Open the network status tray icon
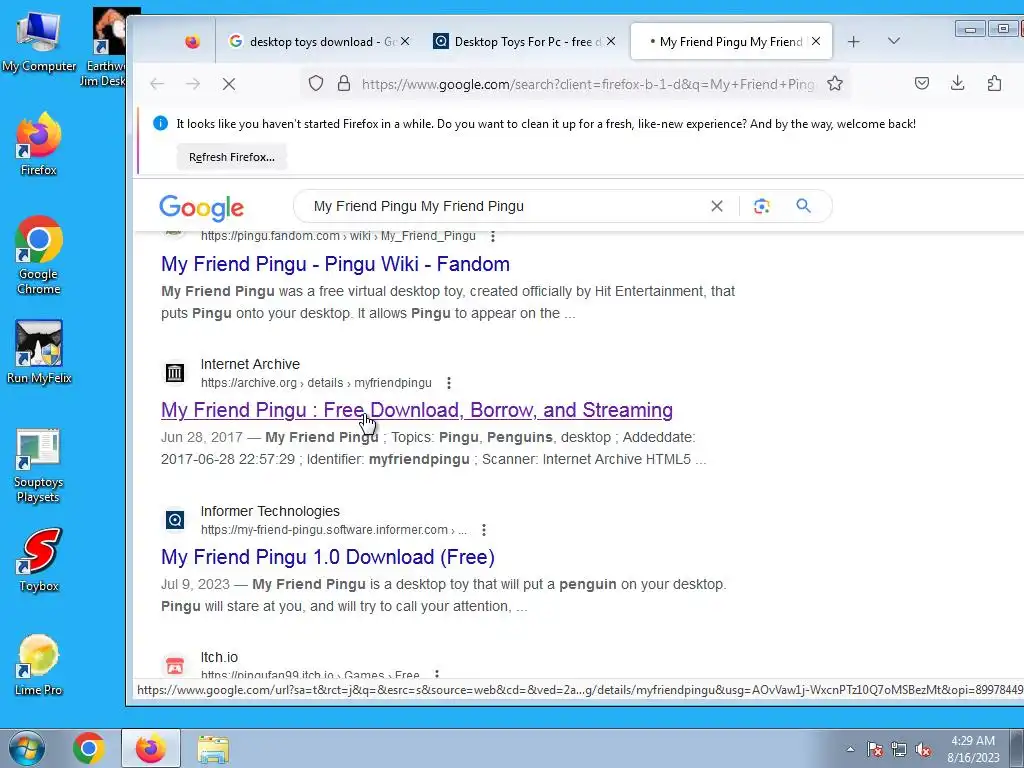This screenshot has width=1024, height=768. (899, 749)
